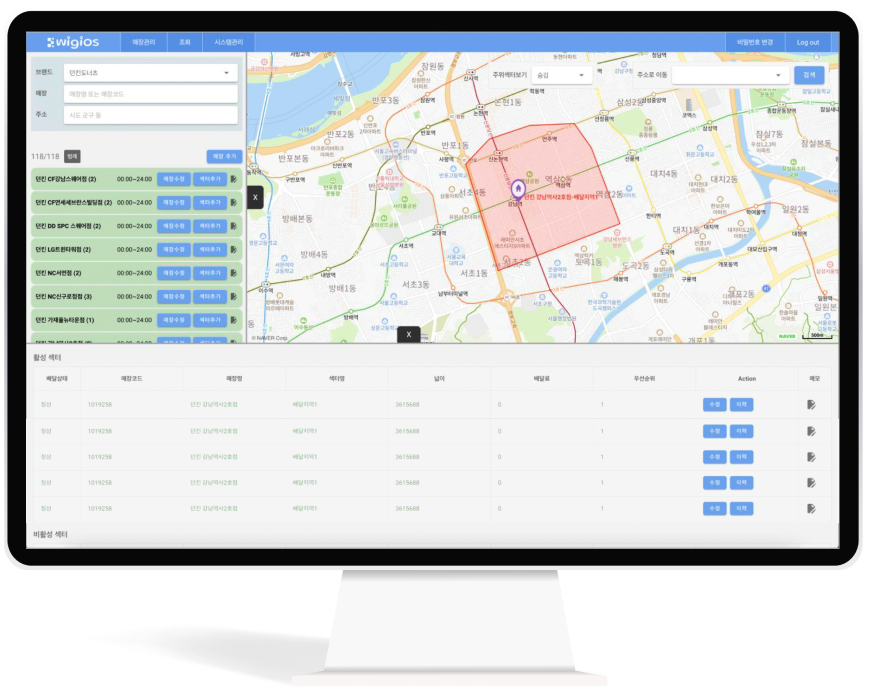Viewport: 869px width, 689px height.
Task: Click the 배달료 column header
Action: 541,379
